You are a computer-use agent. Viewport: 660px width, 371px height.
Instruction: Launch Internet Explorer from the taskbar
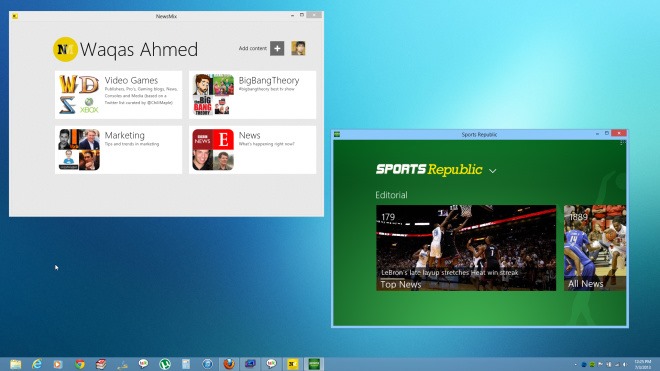coord(37,364)
